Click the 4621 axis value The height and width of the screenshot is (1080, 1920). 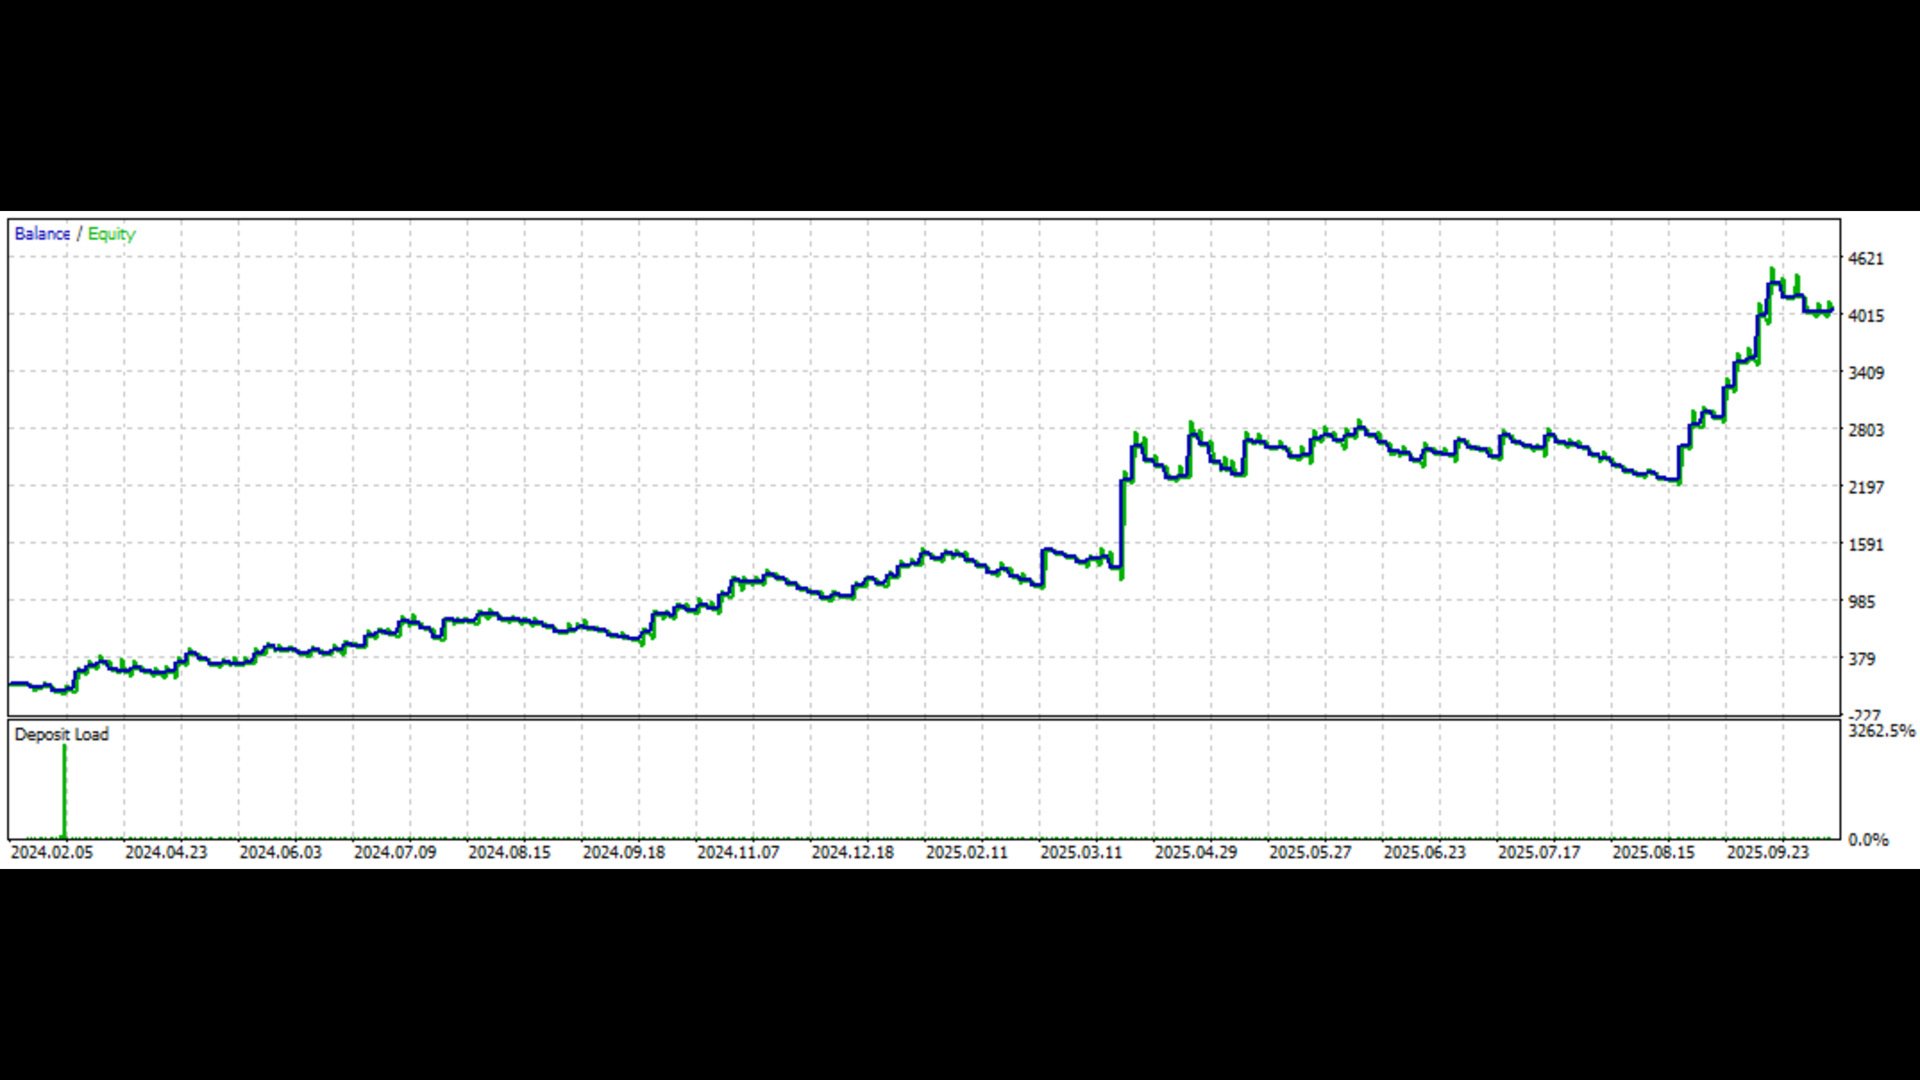1865,259
